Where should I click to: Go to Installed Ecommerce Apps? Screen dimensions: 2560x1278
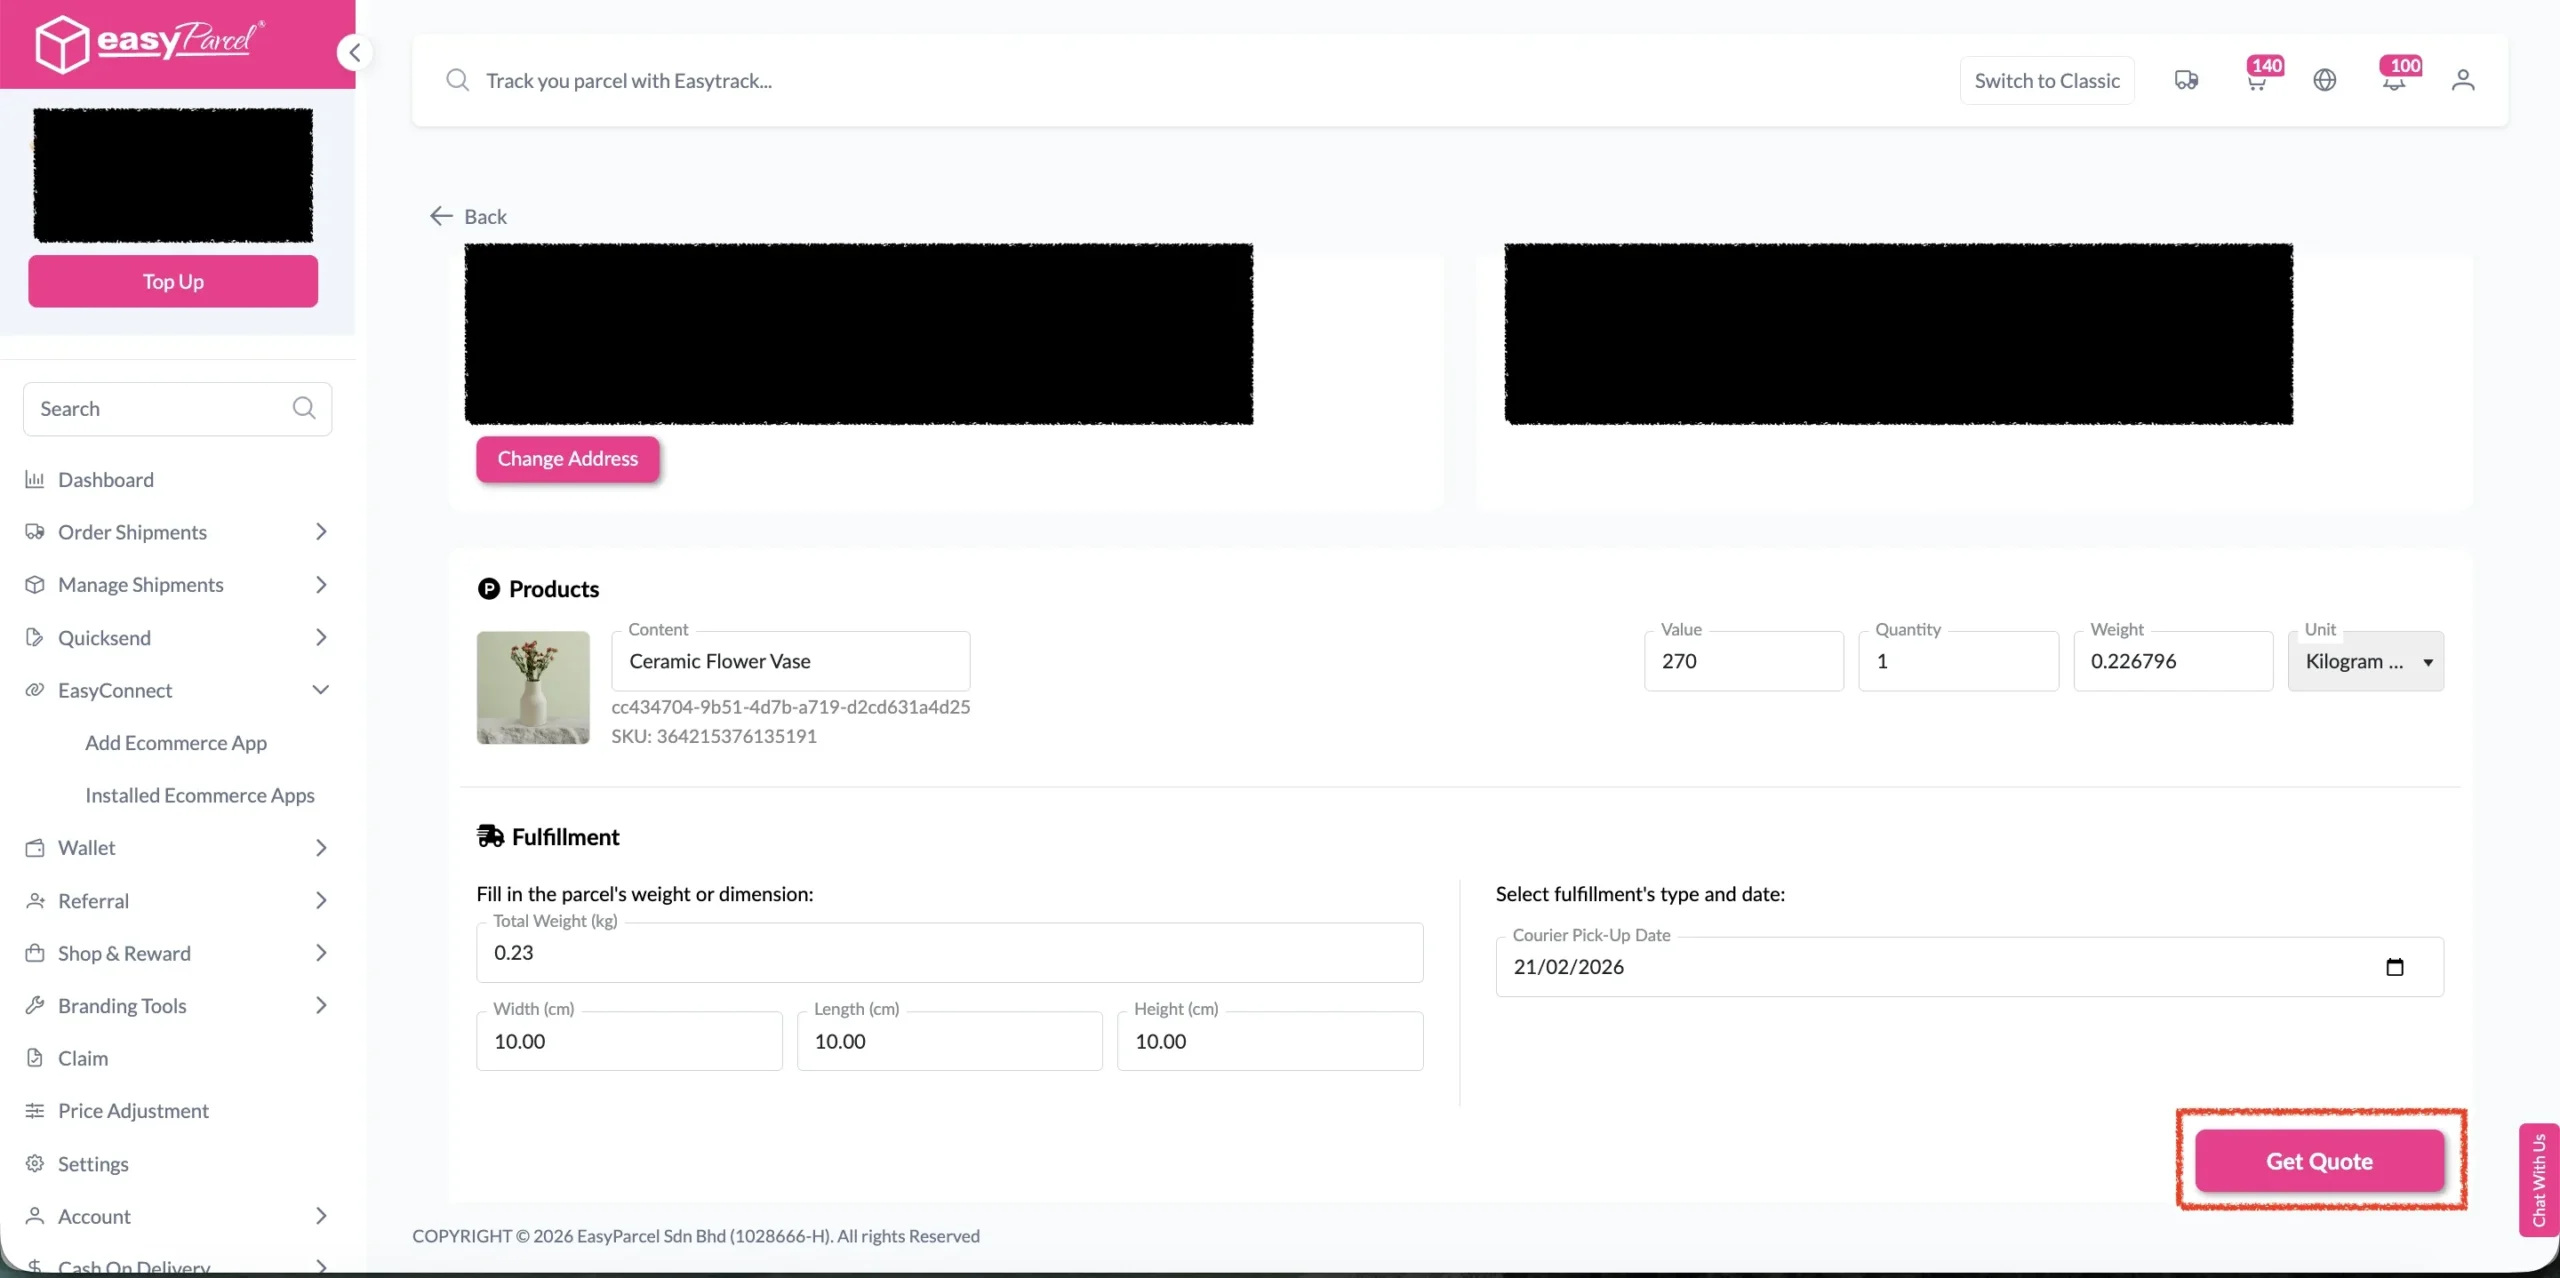pos(199,795)
